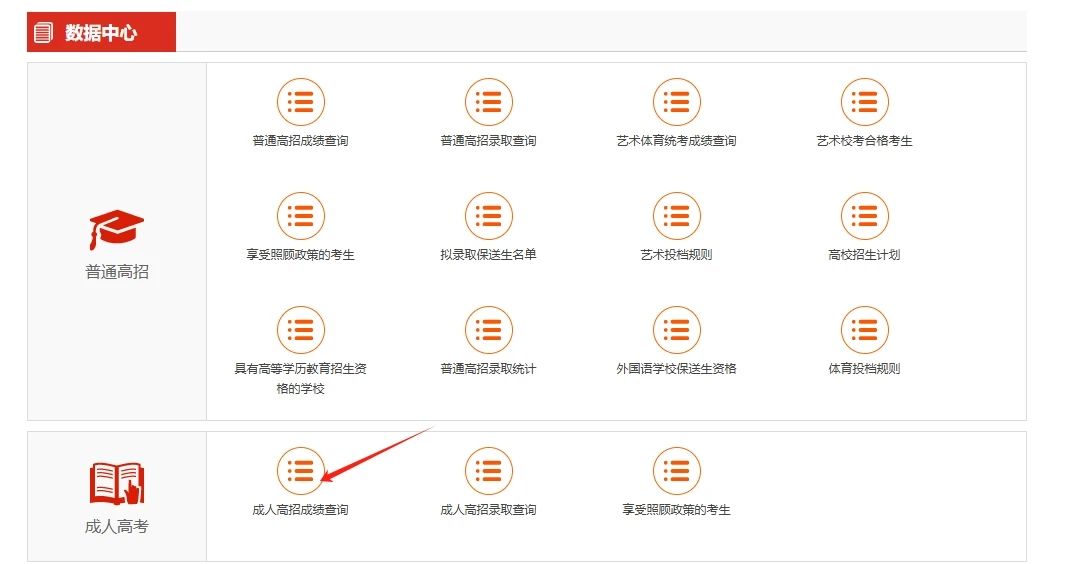
Task: Select the 高校招生计划 icon
Action: 865,216
